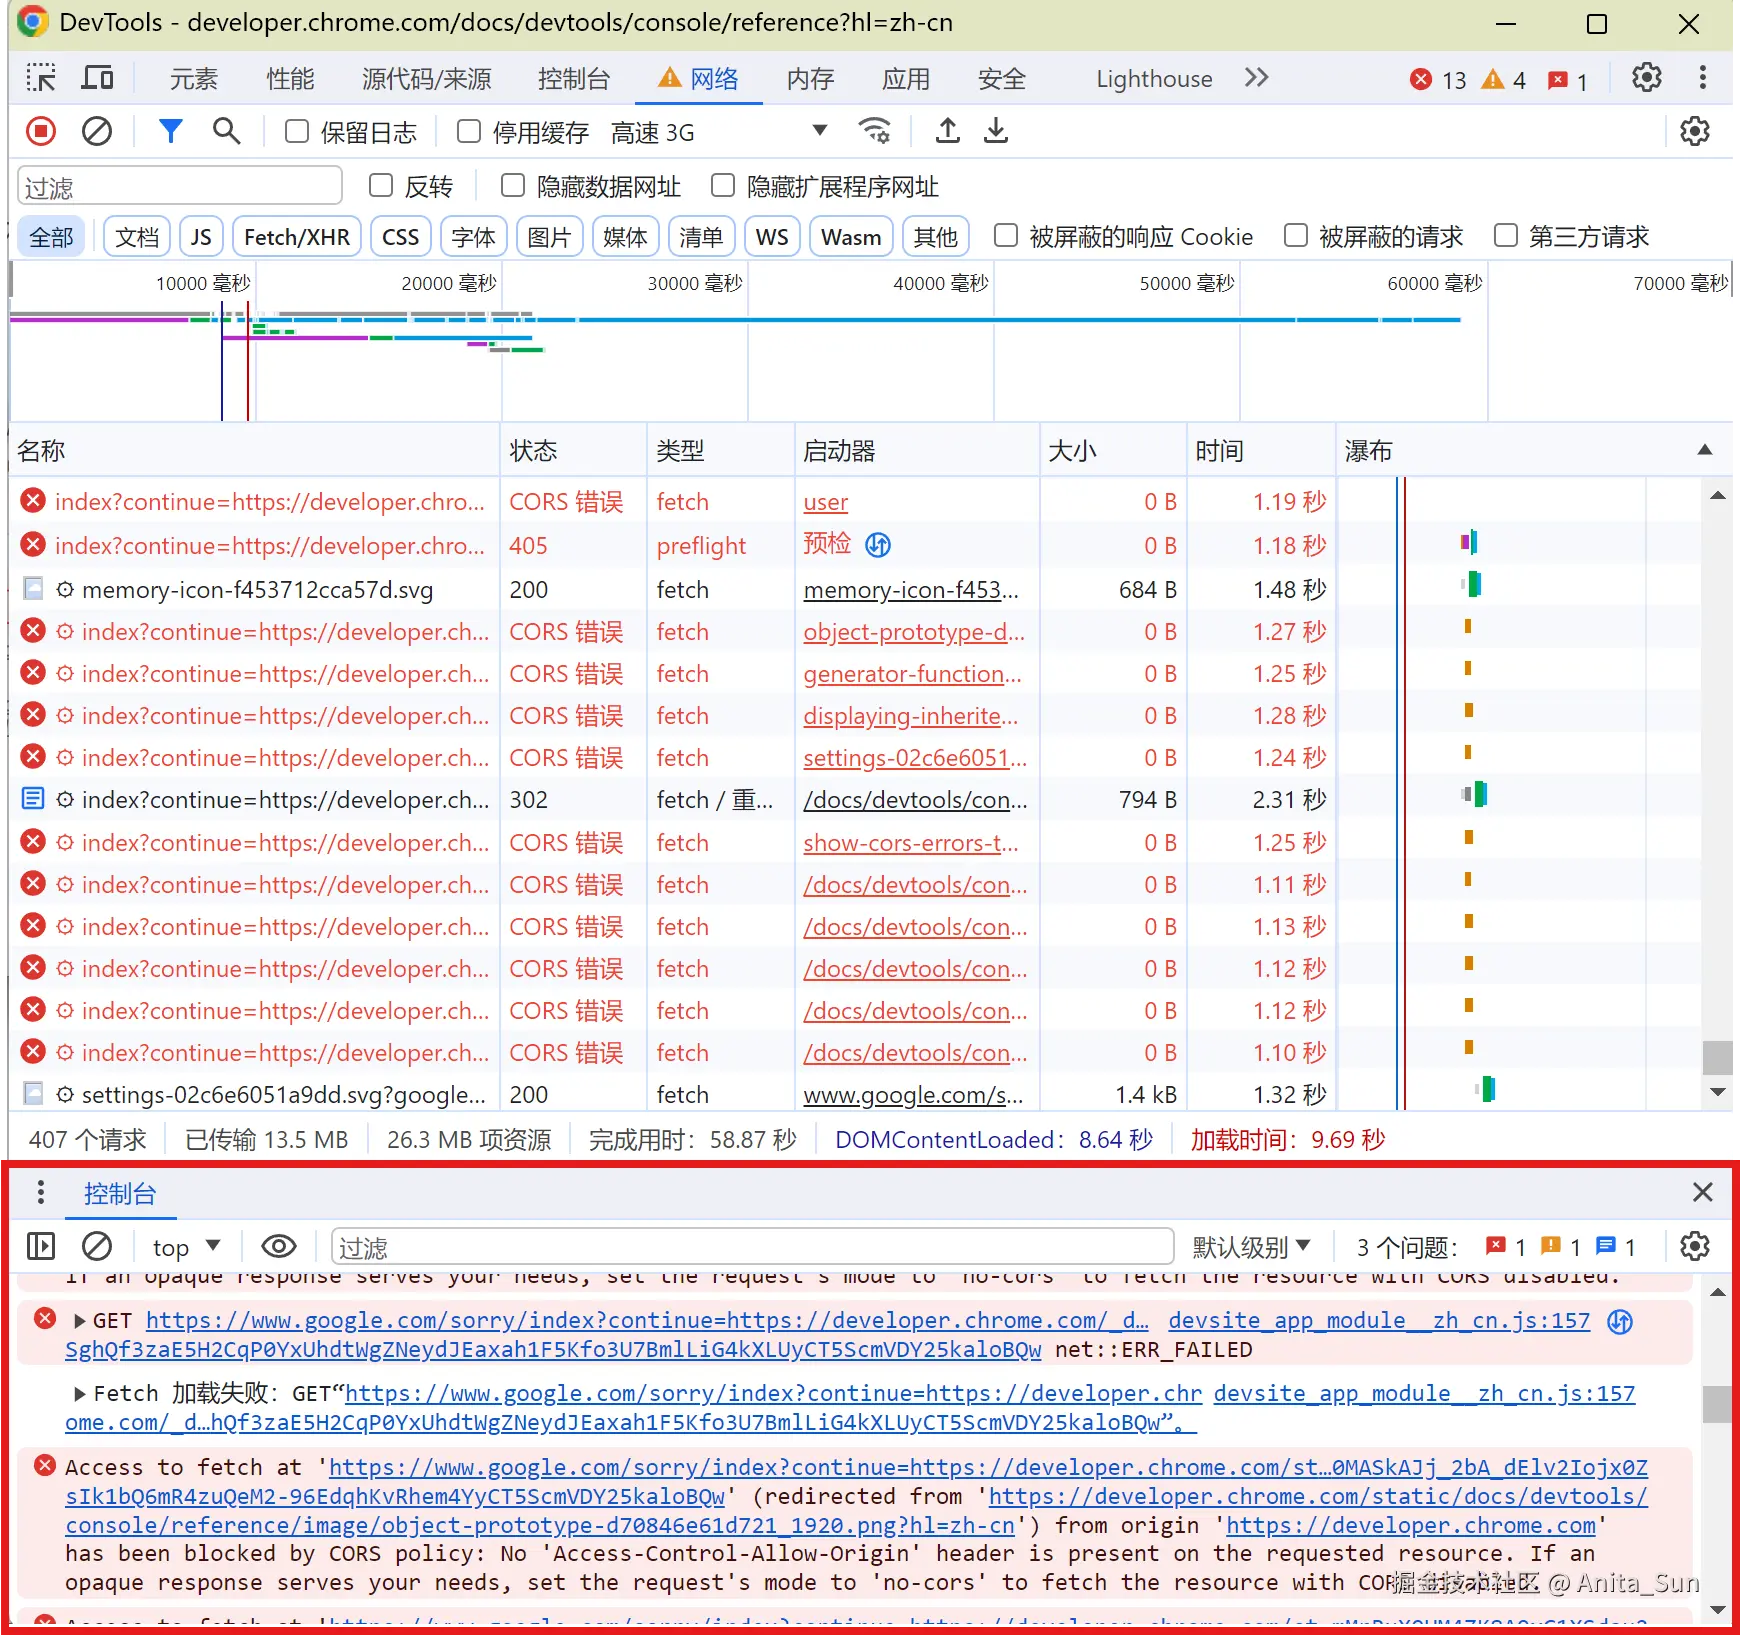
Task: Open 源代码/来源 tab
Action: coord(427,79)
